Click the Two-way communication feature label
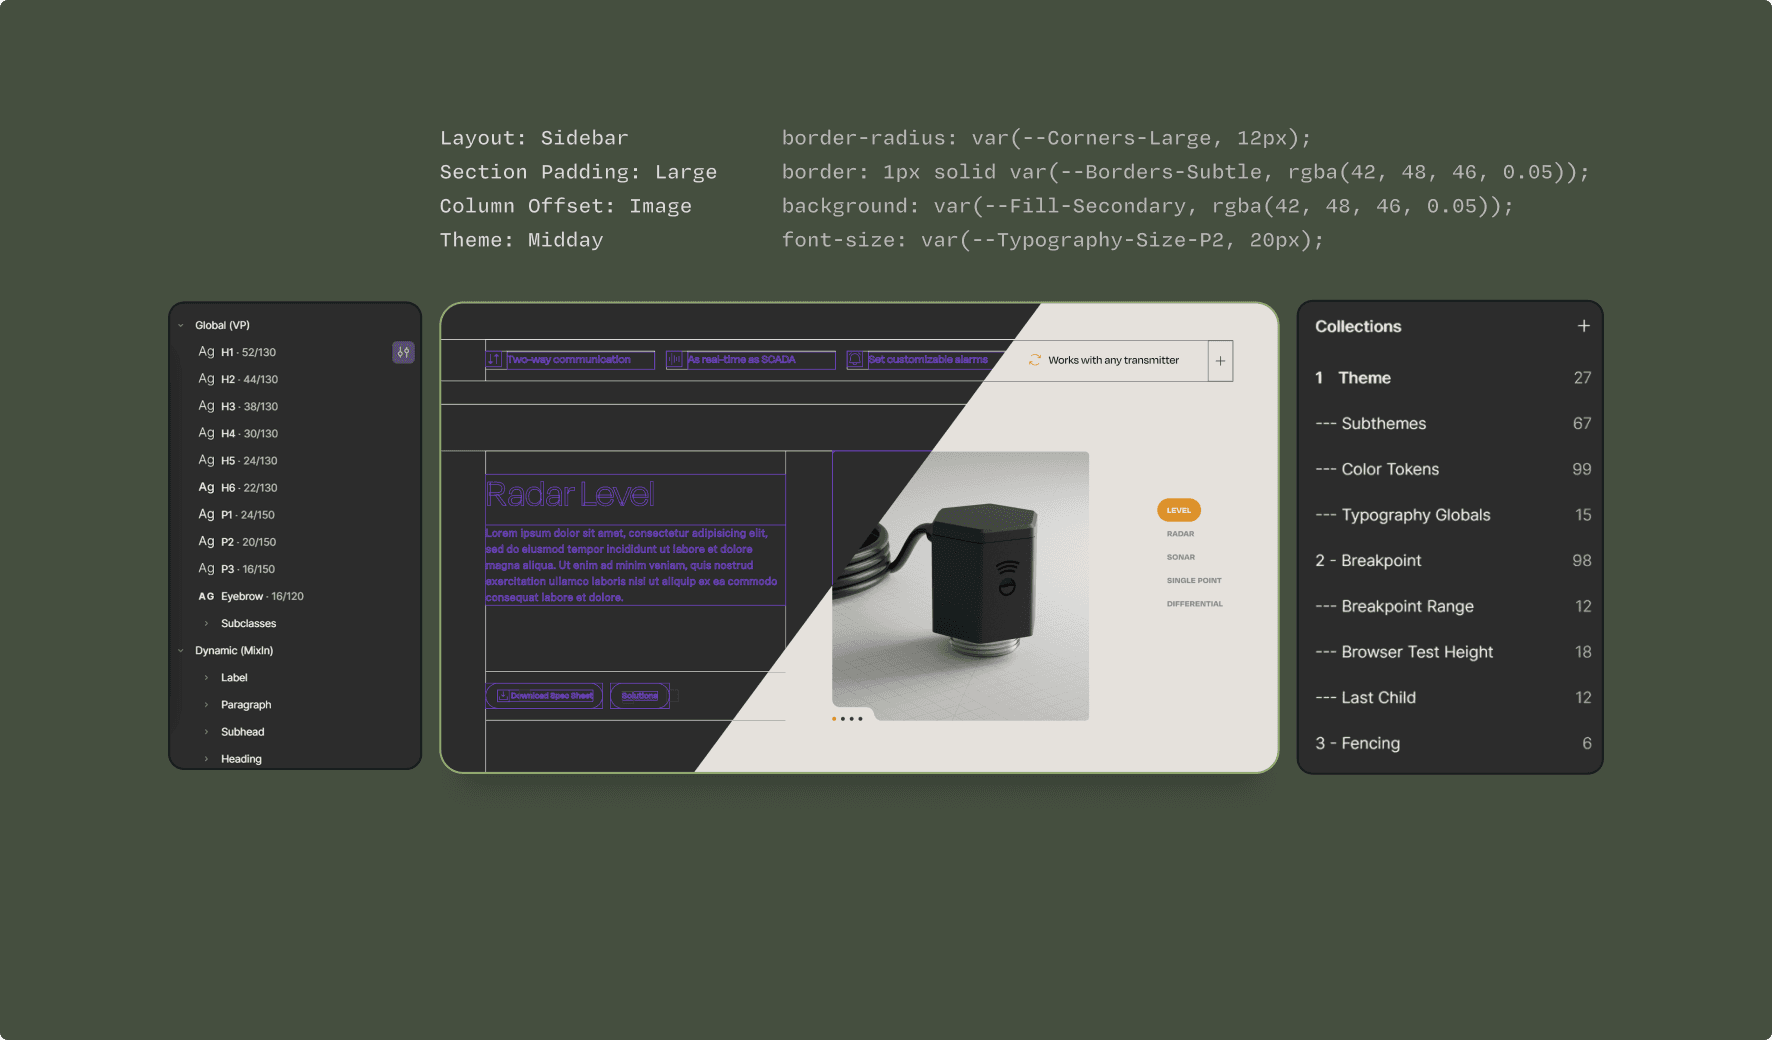 tap(569, 360)
